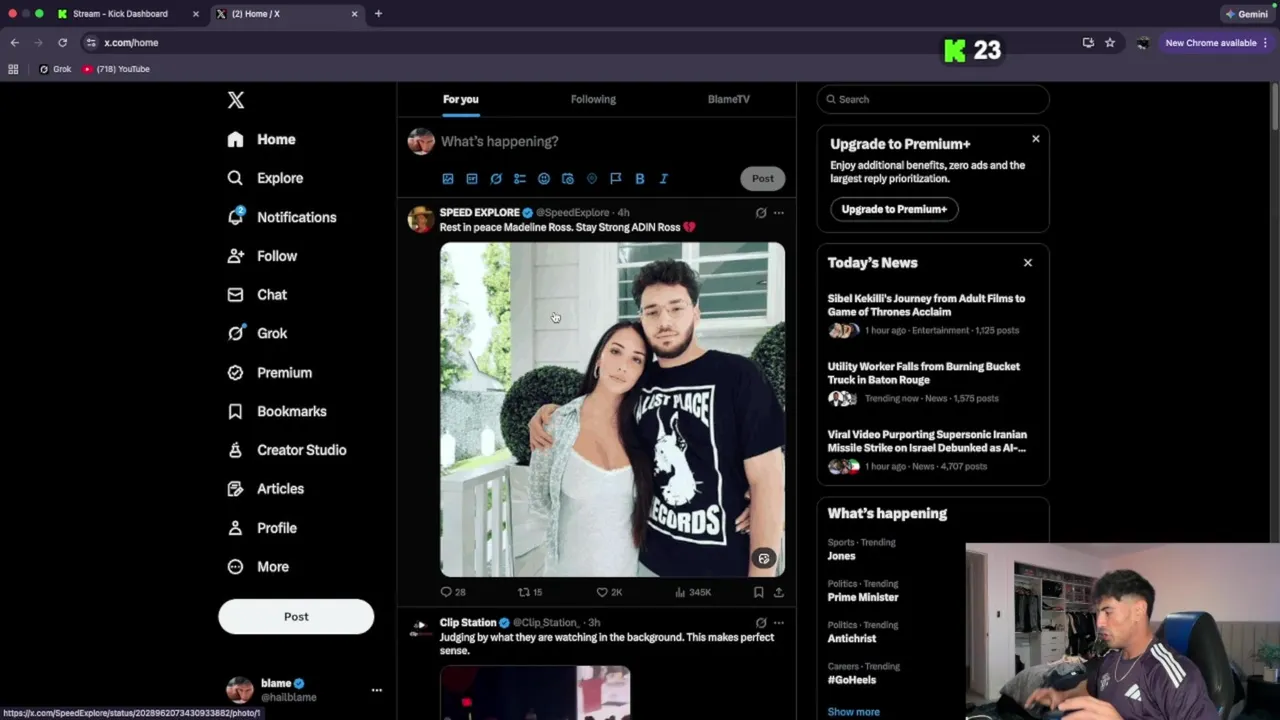
Task: Switch to the BlameTV tab
Action: (728, 99)
